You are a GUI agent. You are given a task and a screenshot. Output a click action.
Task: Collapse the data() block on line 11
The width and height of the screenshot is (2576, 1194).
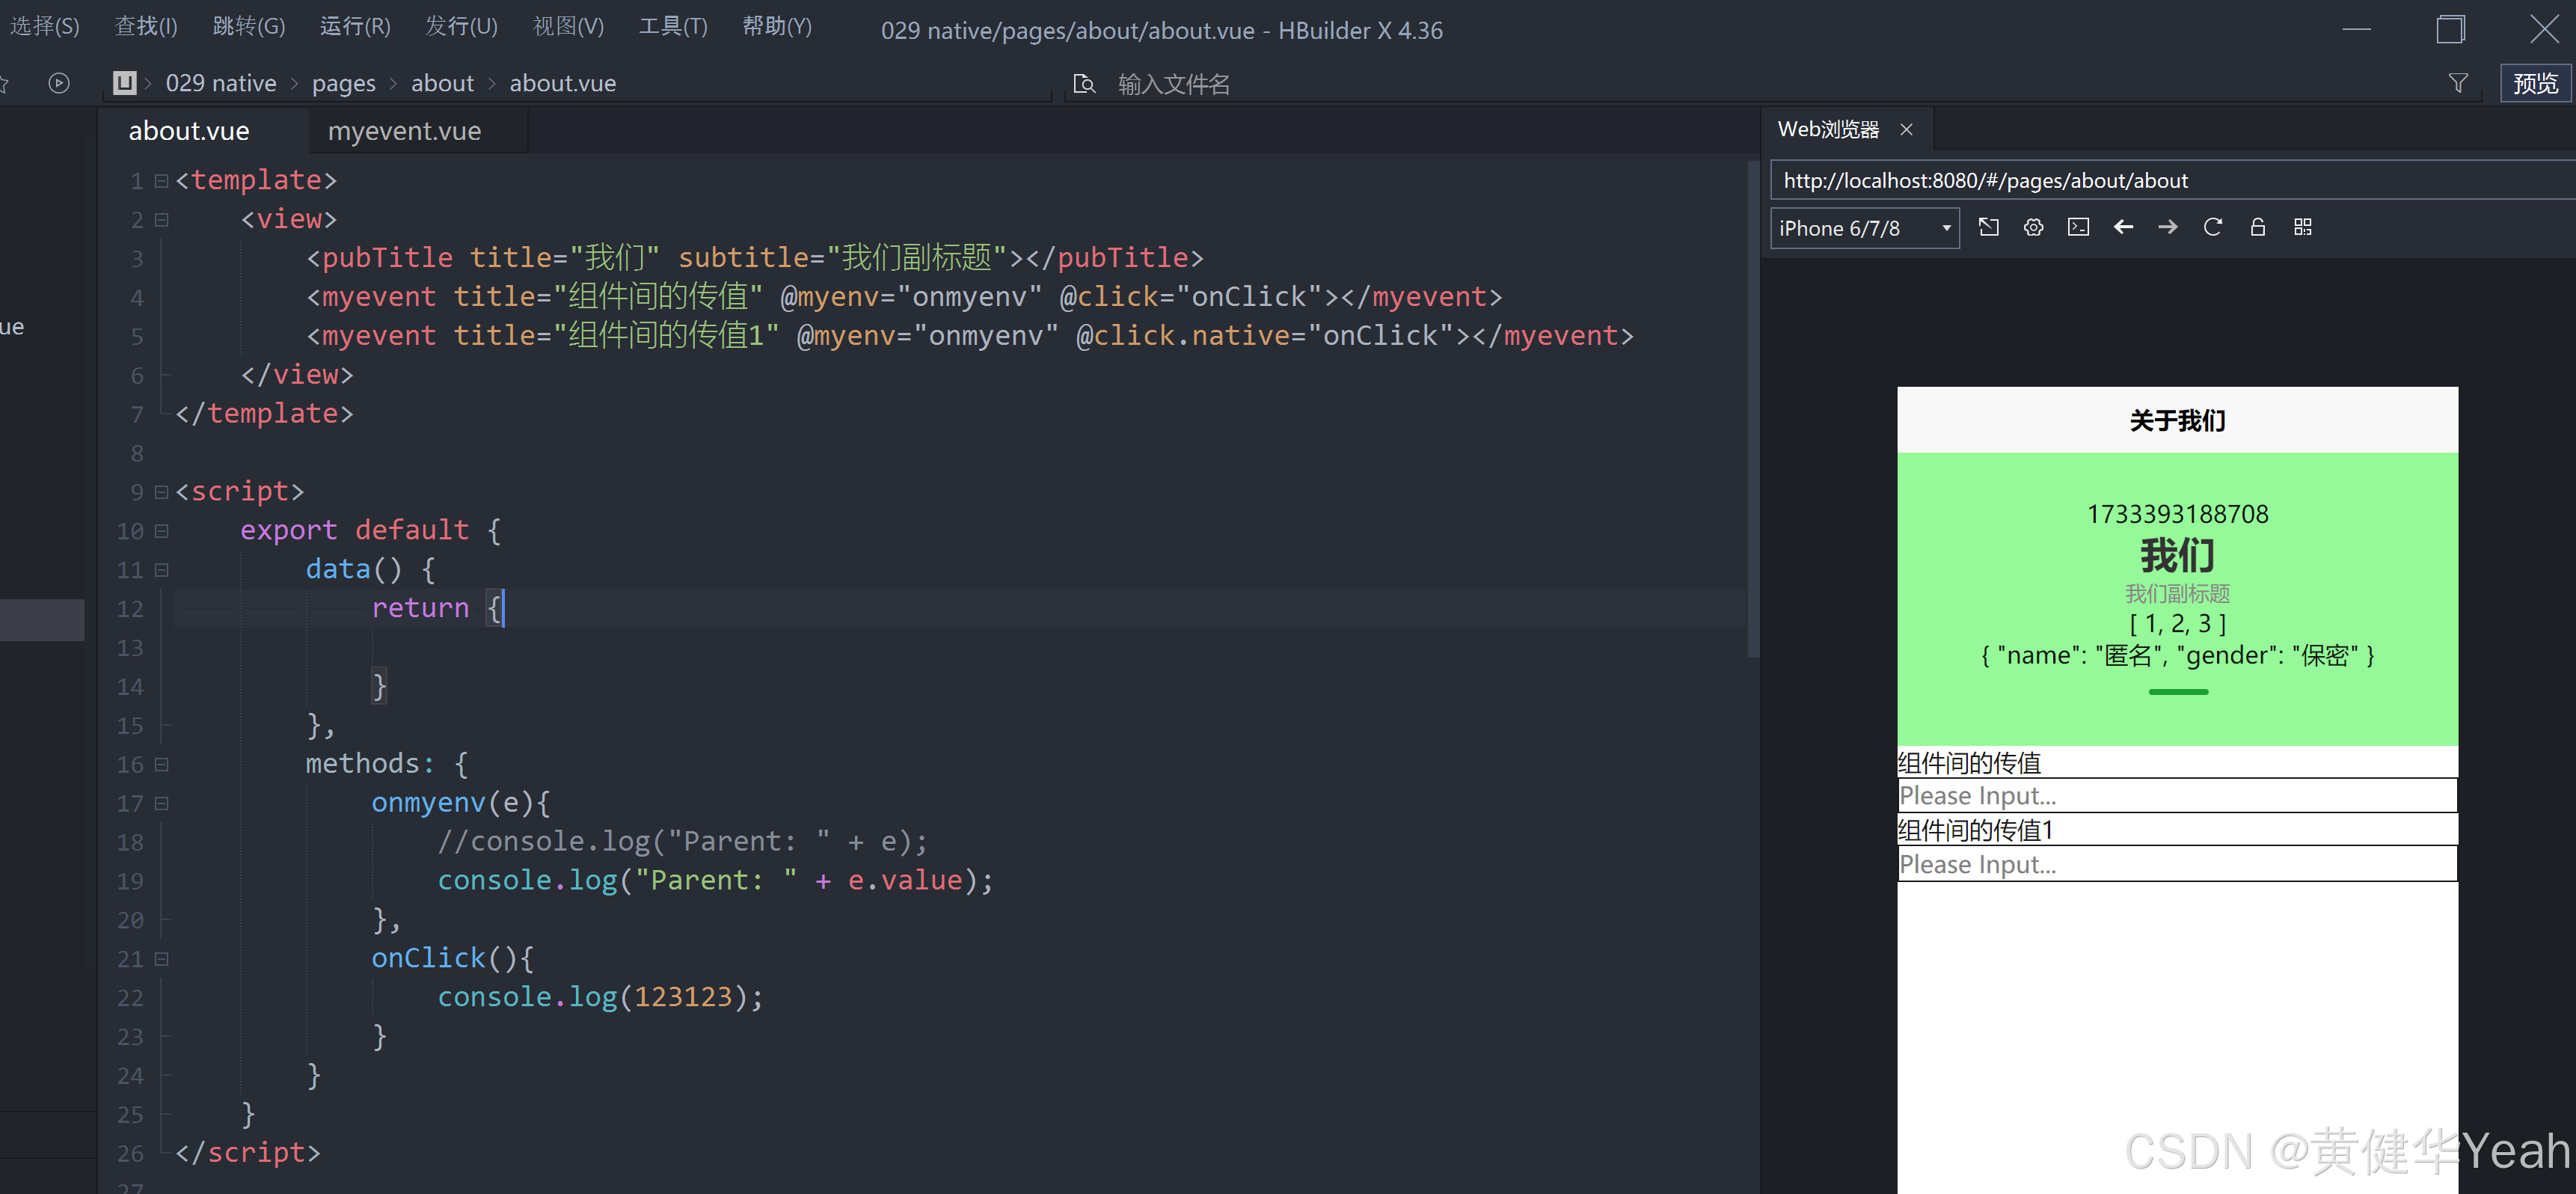[161, 570]
